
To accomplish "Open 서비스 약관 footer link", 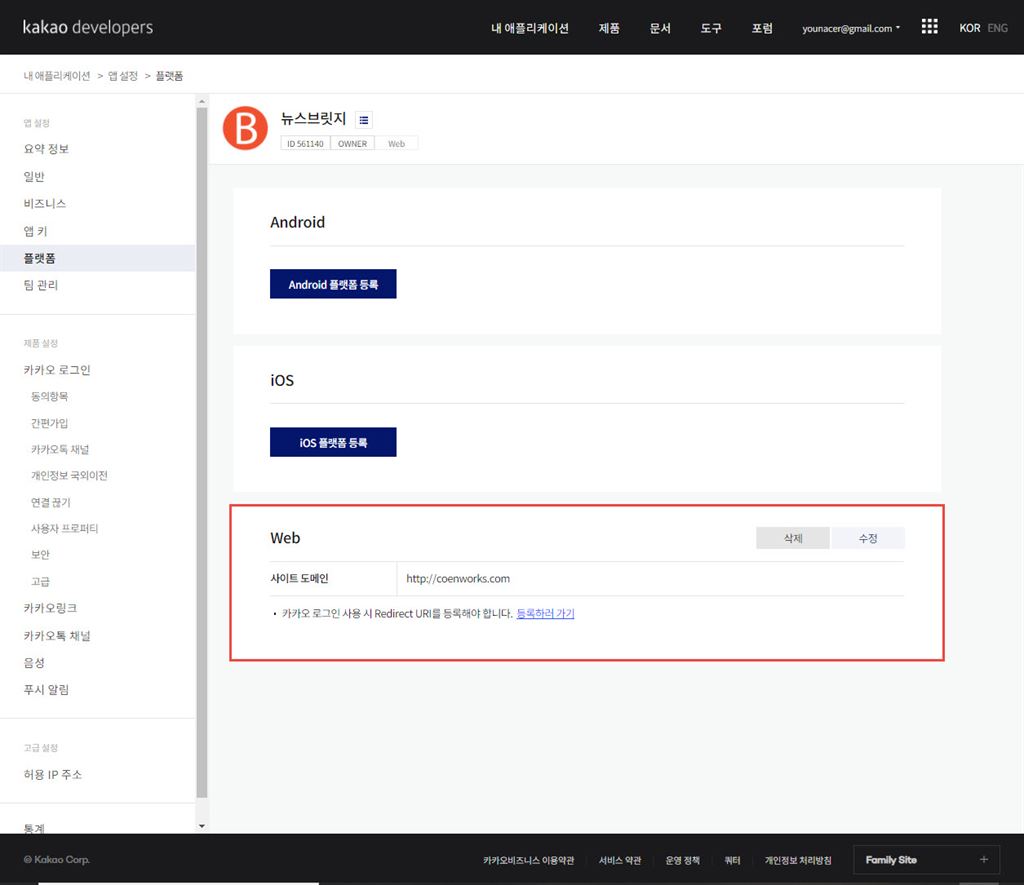I will [x=620, y=860].
